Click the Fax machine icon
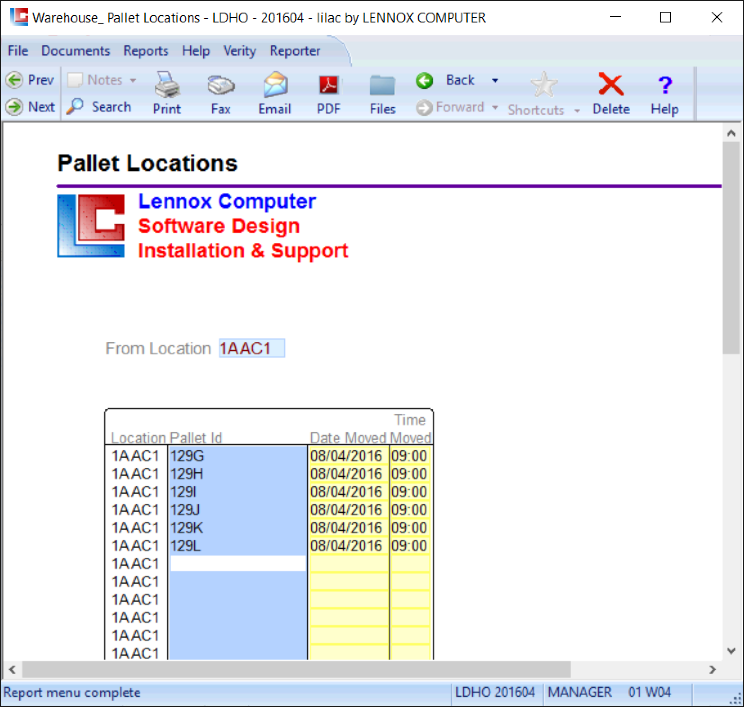The width and height of the screenshot is (744, 707). (220, 88)
